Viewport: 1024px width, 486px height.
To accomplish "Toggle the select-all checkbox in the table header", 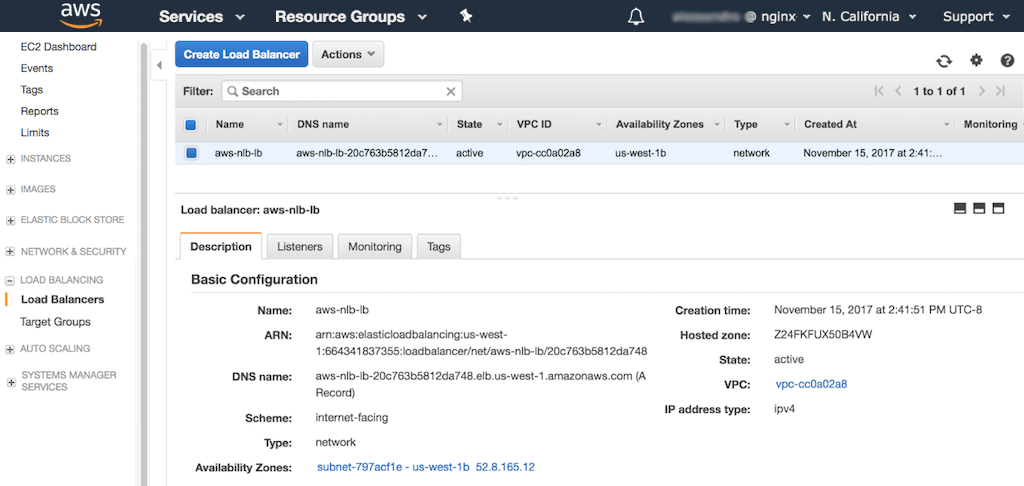I will 191,125.
